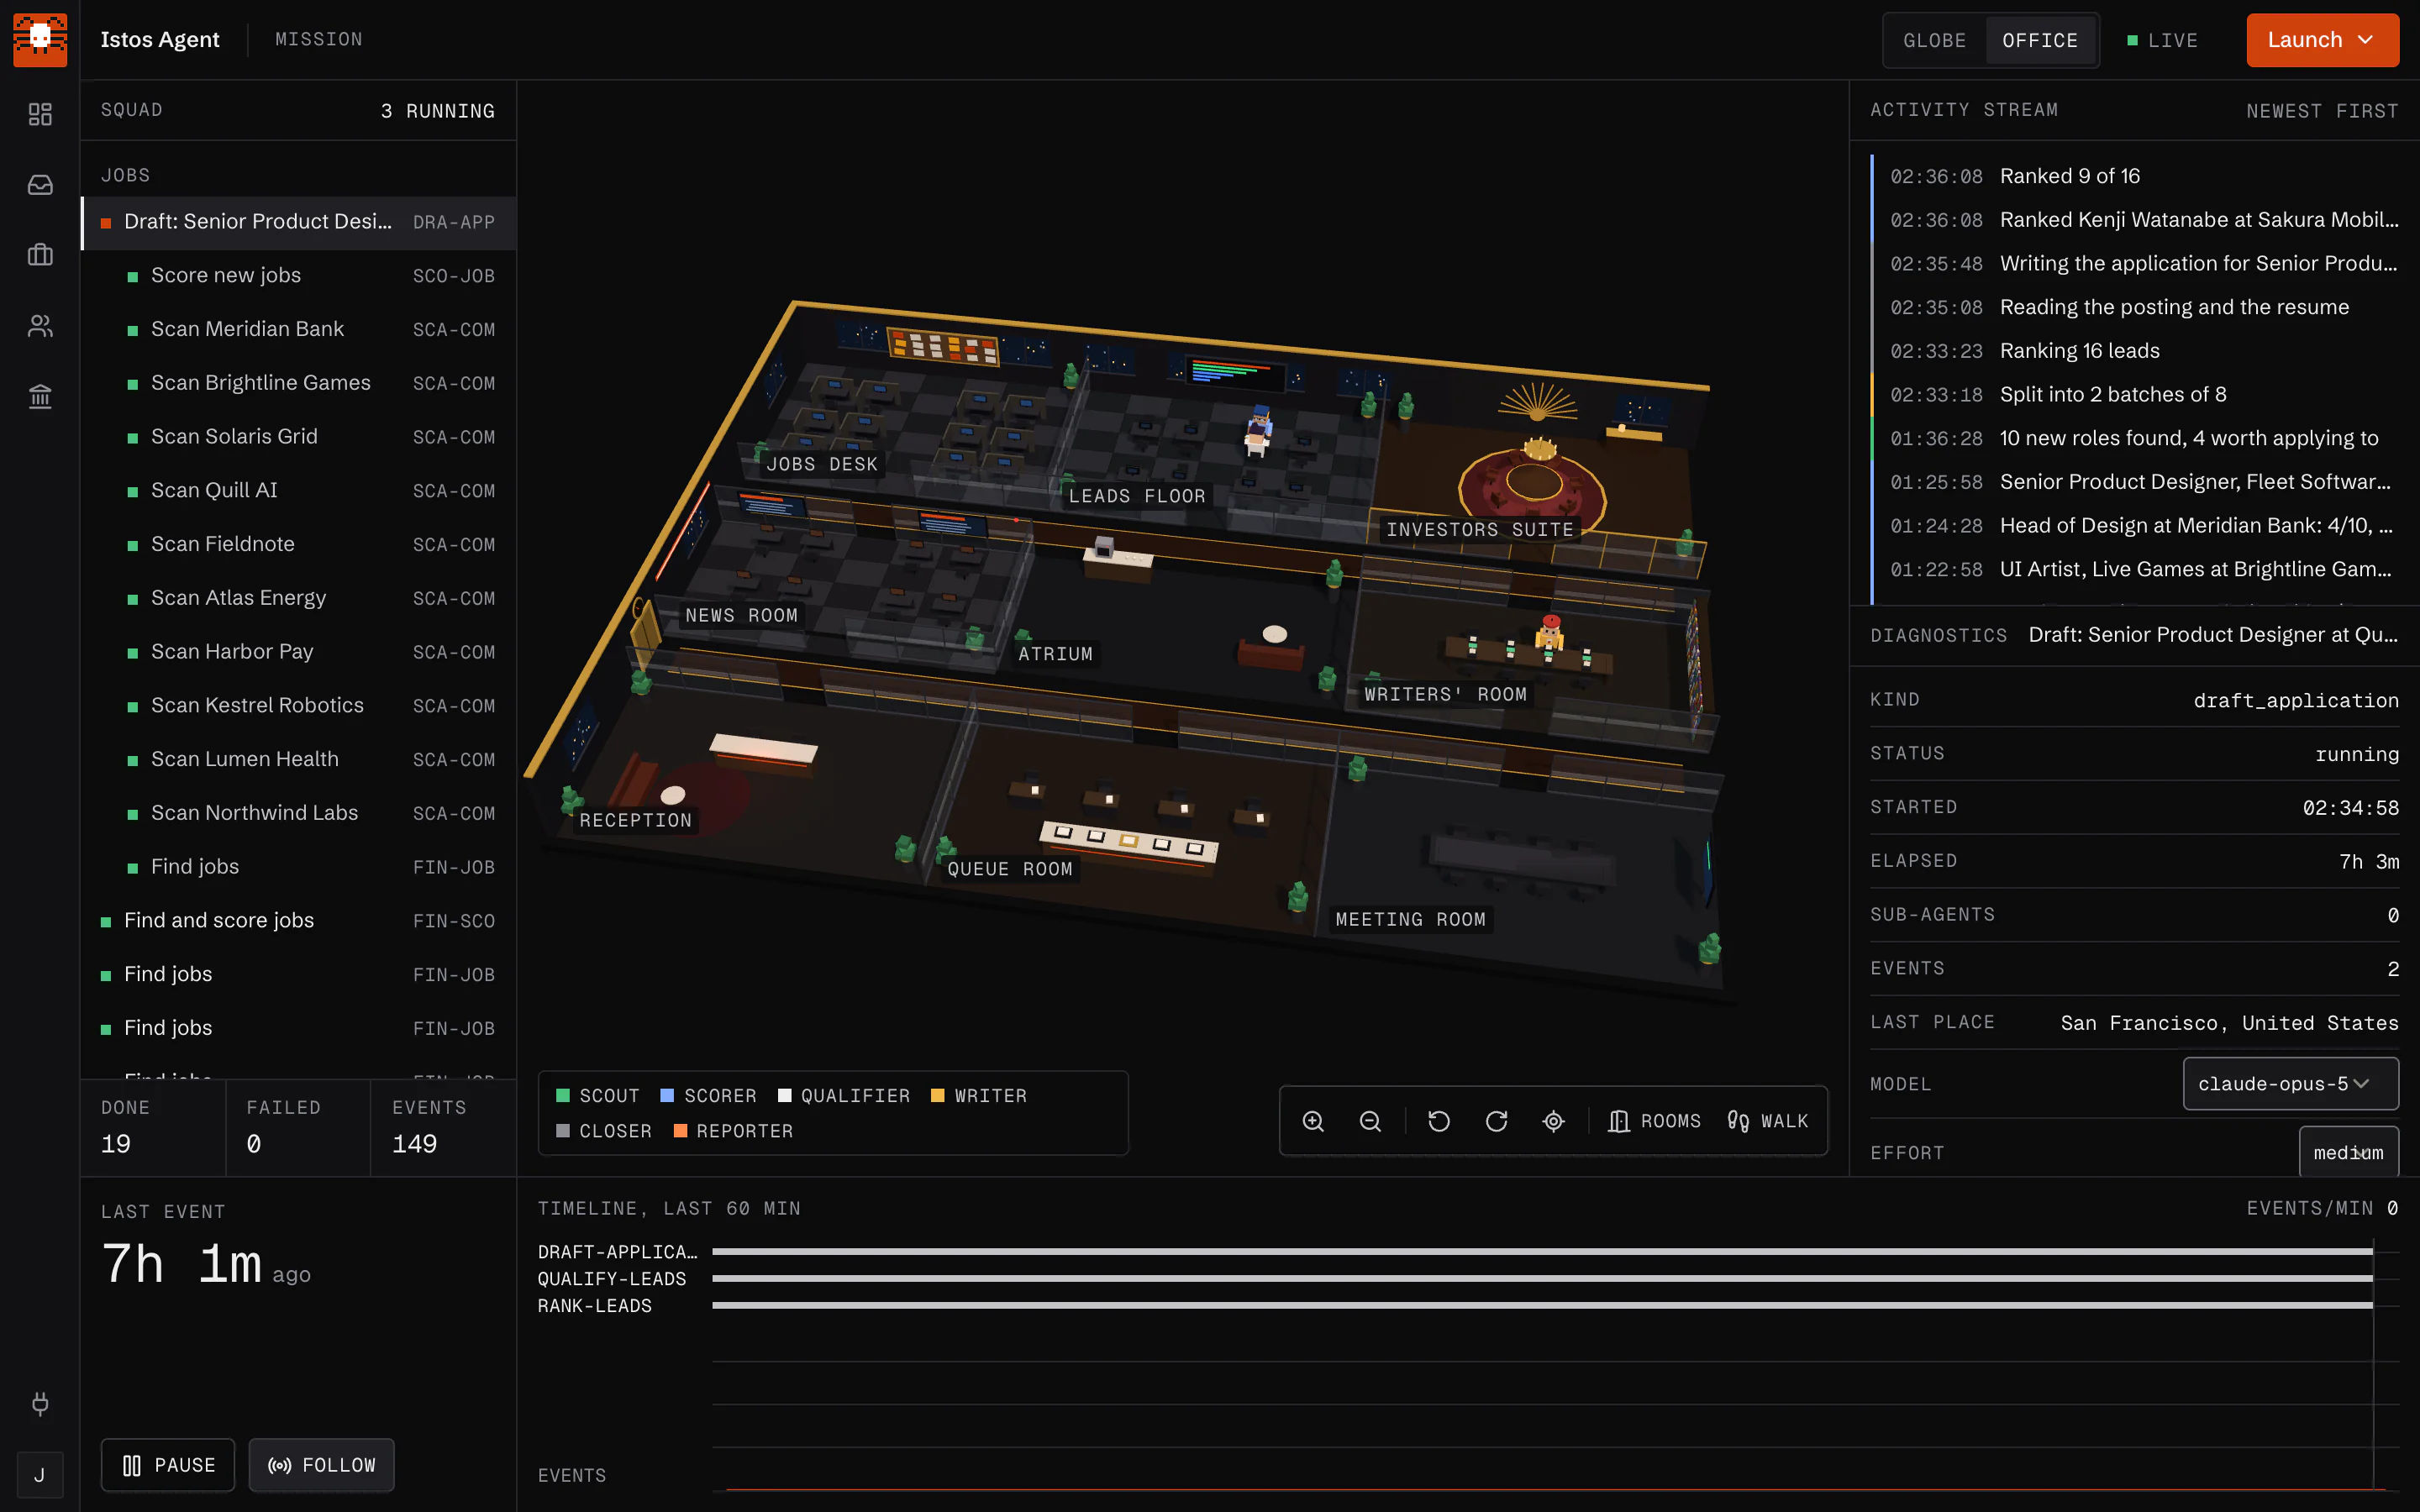2420x1512 pixels.
Task: Click the WRITER legend color swatch
Action: tap(938, 1095)
